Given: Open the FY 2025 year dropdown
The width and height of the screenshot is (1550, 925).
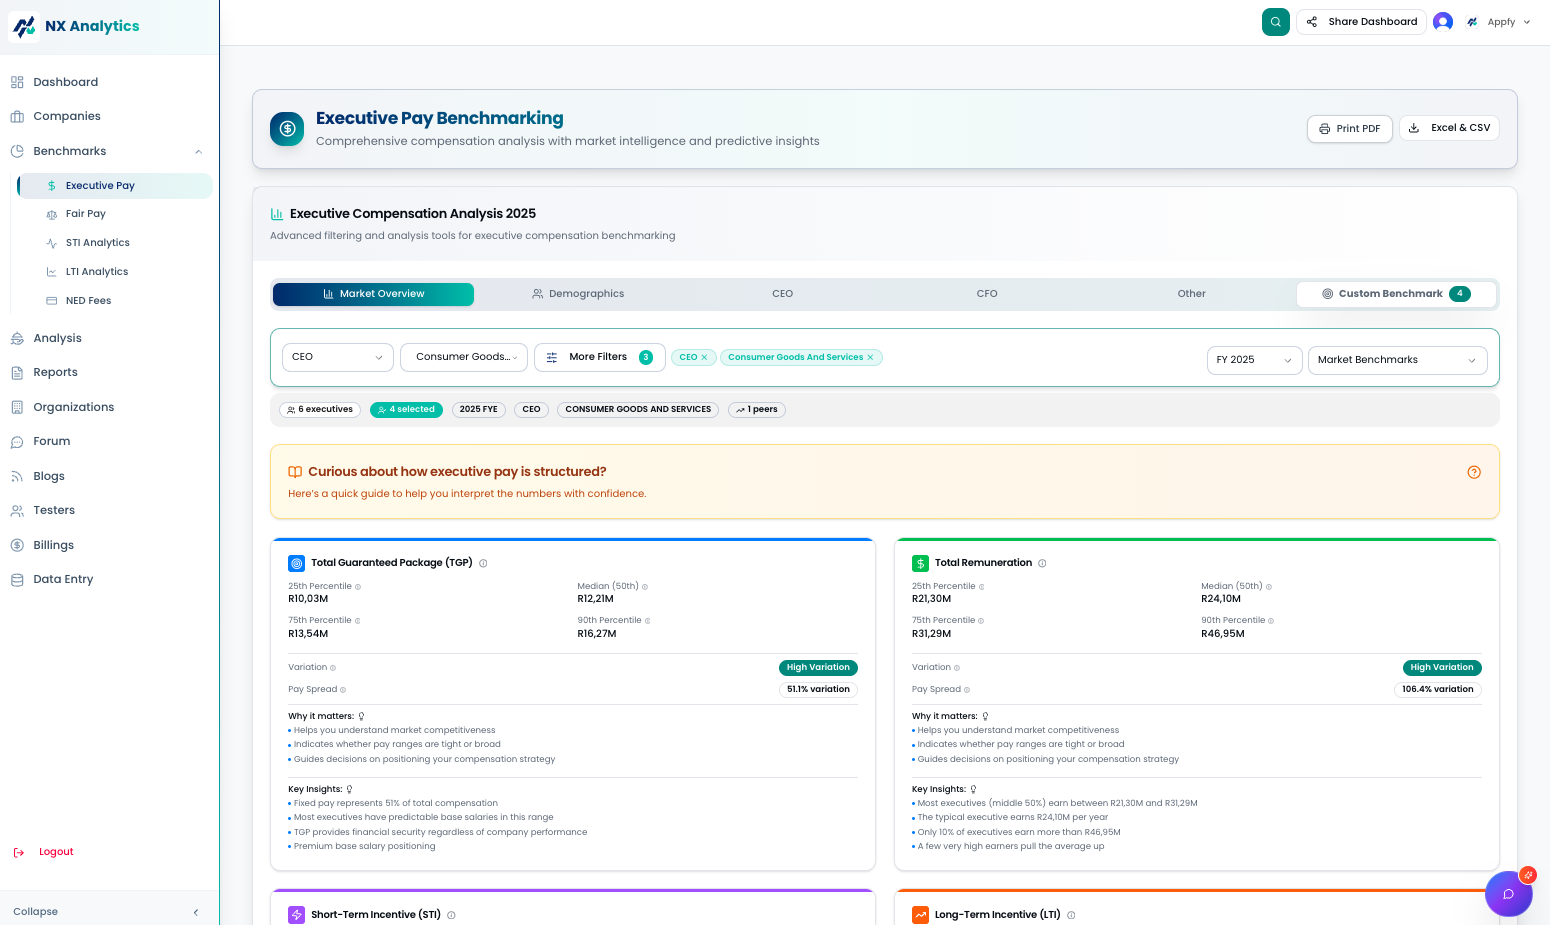Looking at the screenshot, I should [1254, 360].
